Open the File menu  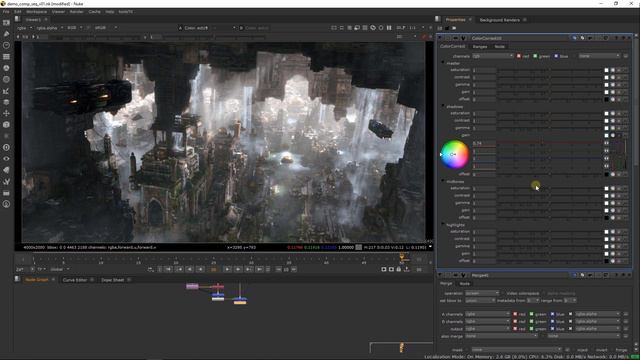[x=6, y=12]
